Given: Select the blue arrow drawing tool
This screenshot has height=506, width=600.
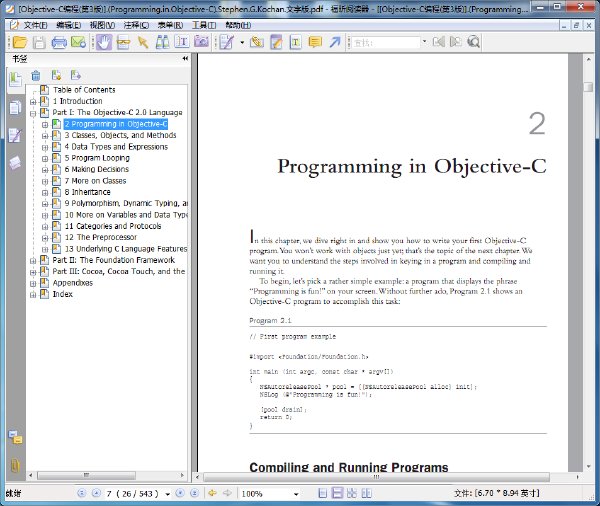Looking at the screenshot, I should point(335,42).
